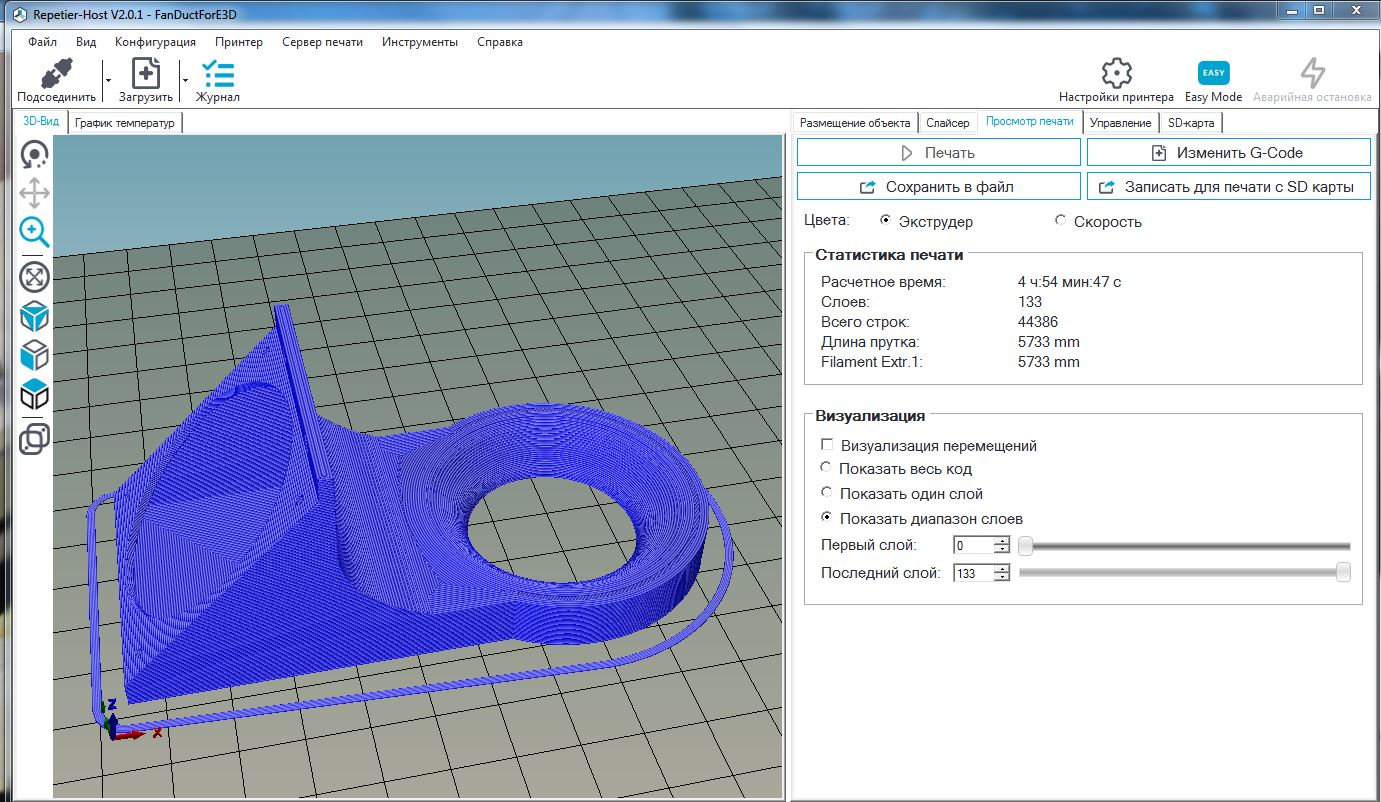The image size is (1381, 802).
Task: Click the Первый слой number input field
Action: coord(973,546)
